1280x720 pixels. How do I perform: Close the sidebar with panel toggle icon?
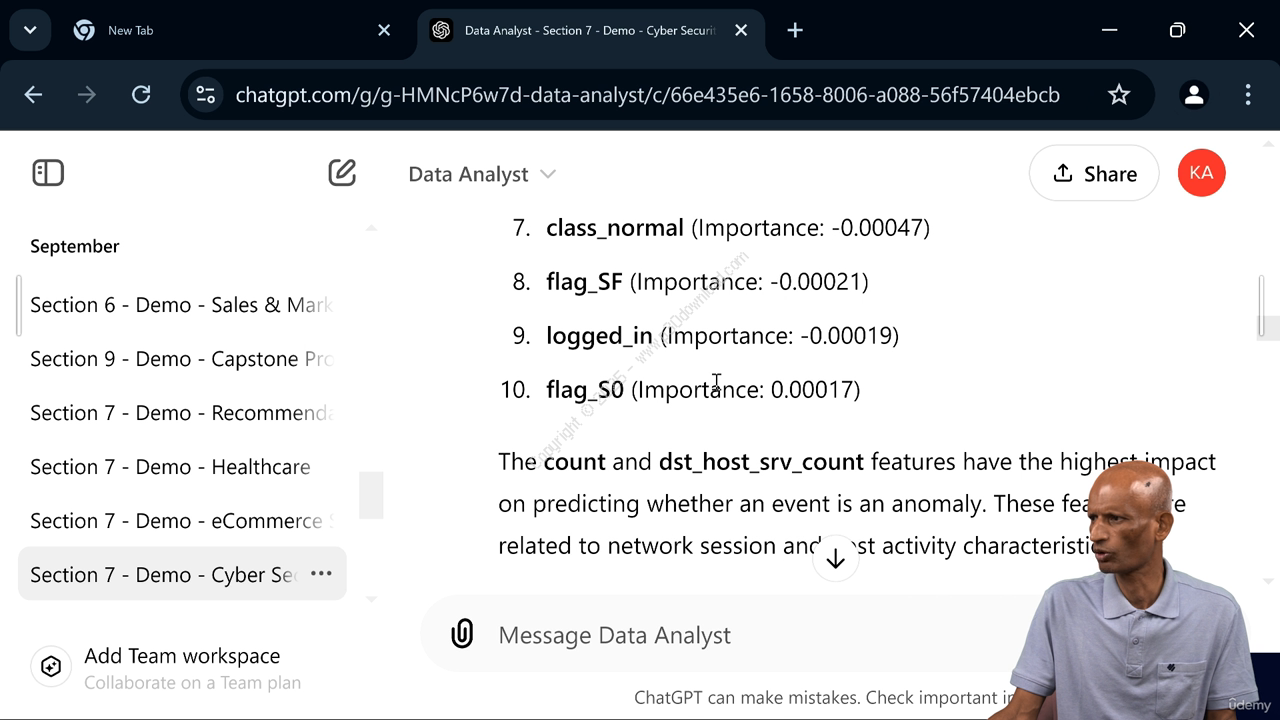pyautogui.click(x=48, y=173)
